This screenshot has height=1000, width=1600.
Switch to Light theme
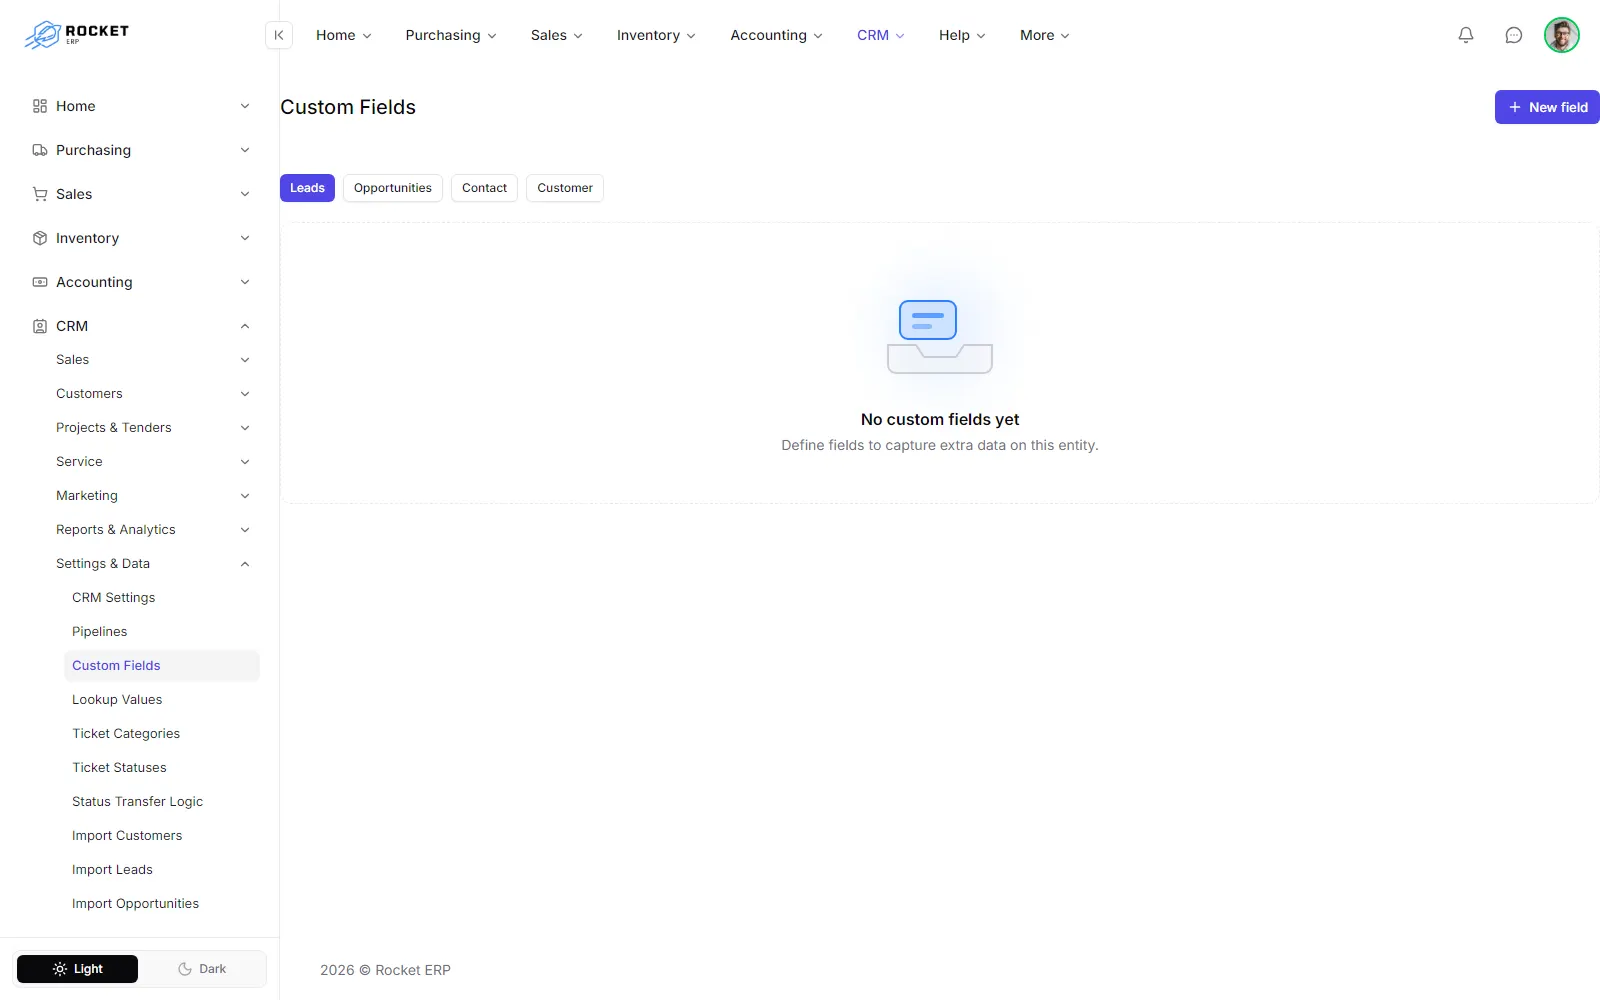[77, 969]
